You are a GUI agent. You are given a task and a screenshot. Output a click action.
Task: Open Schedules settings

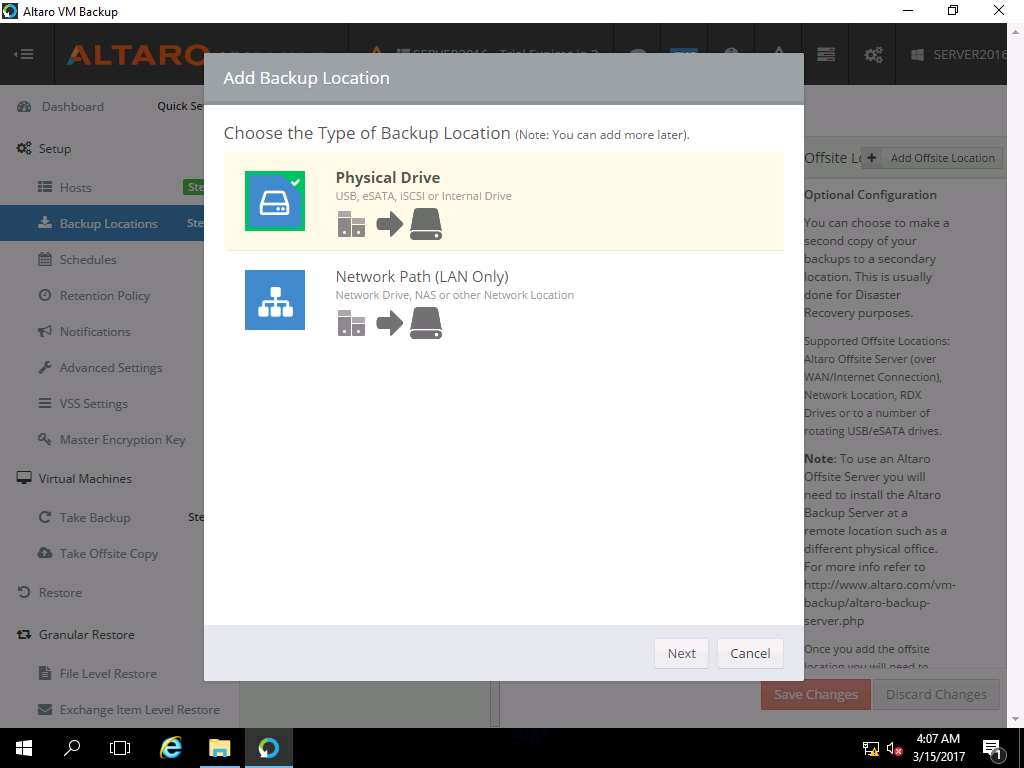[x=88, y=259]
